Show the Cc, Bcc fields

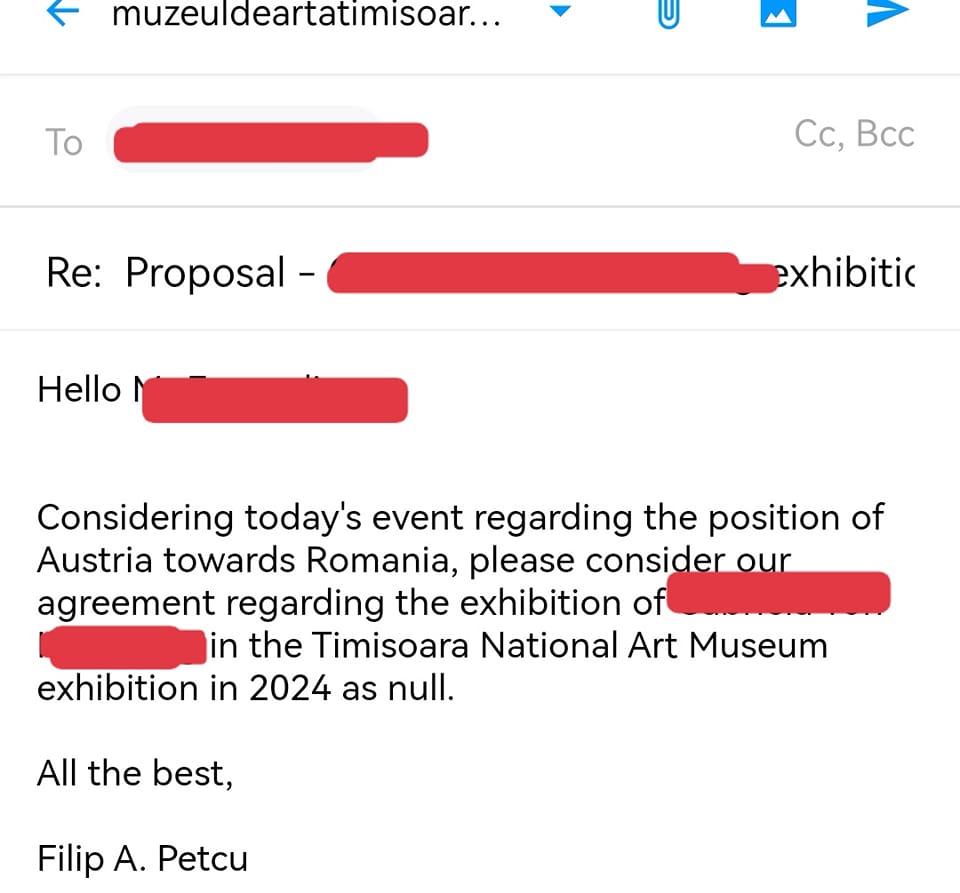tap(854, 134)
